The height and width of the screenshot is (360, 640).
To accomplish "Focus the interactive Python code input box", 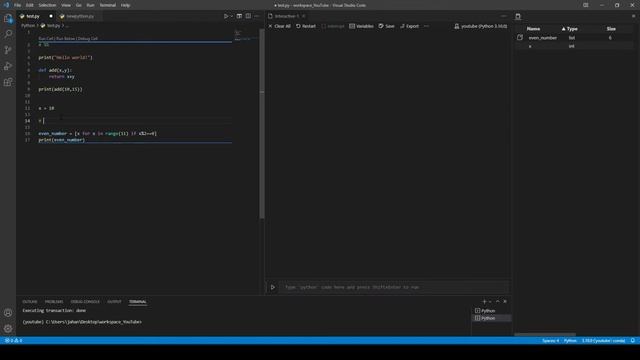I will (x=394, y=287).
